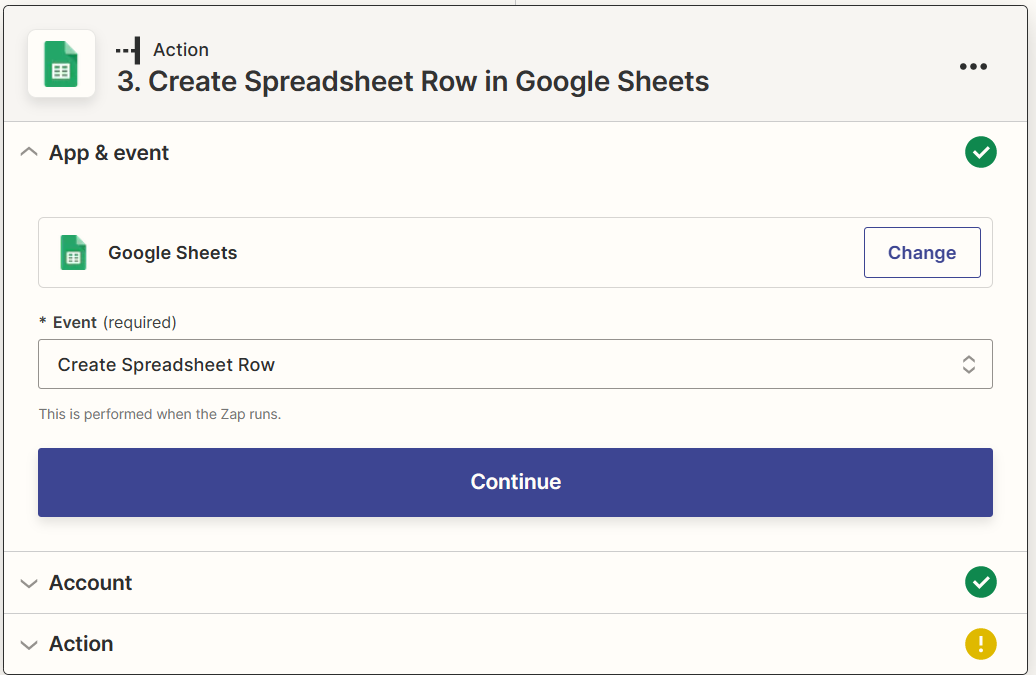The width and height of the screenshot is (1036, 675).
Task: Click the action step icon beside "Action"
Action: (x=128, y=50)
